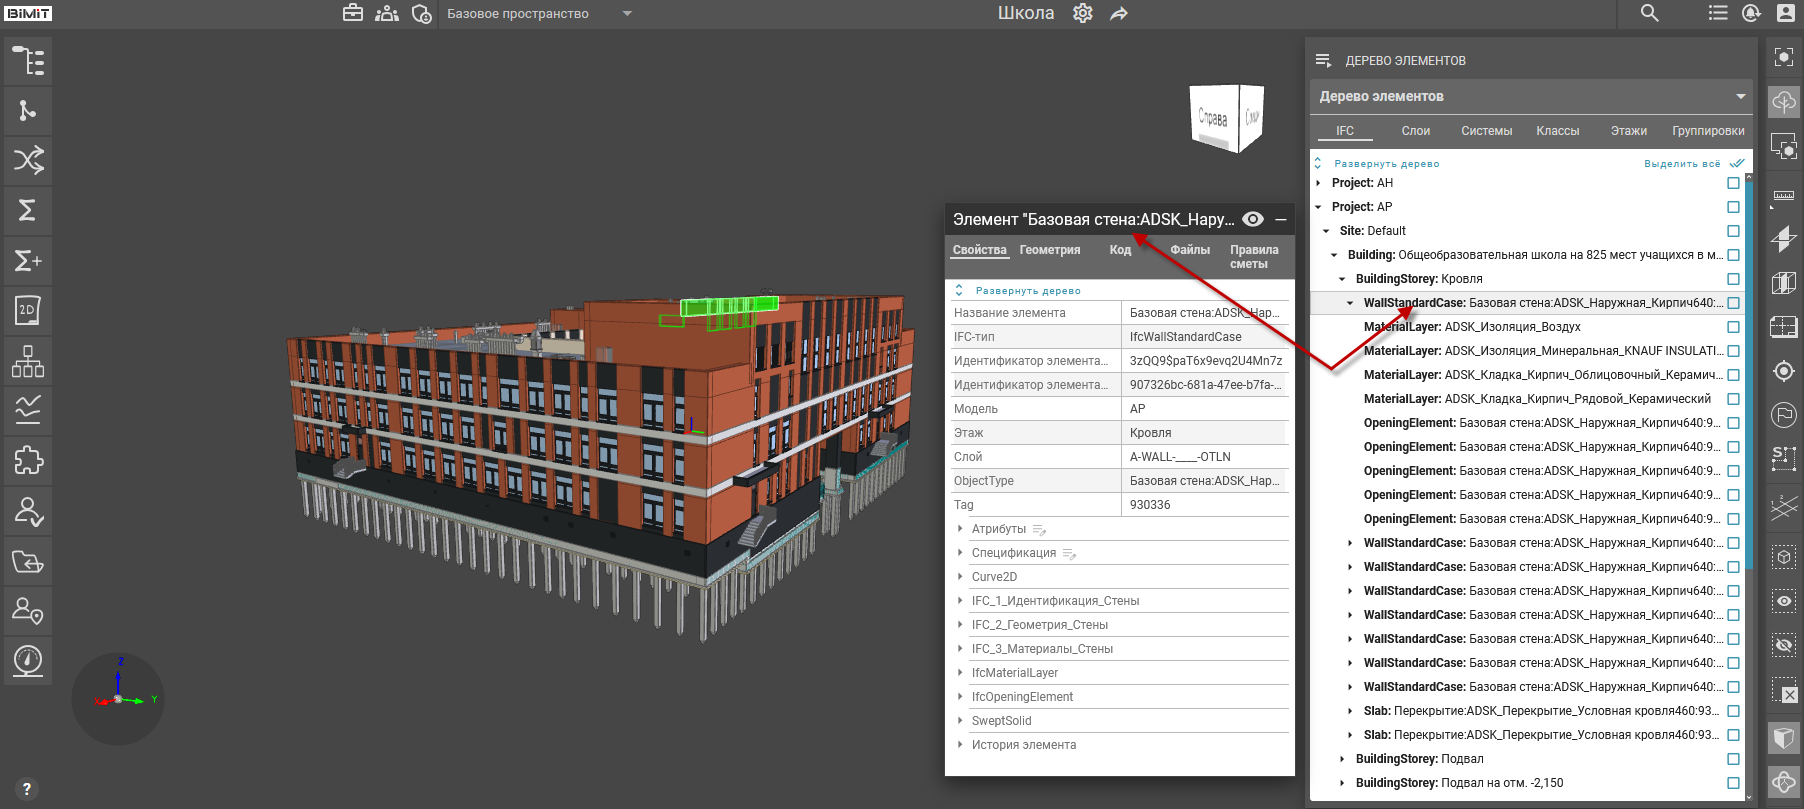Expand the BuildingStorey: Подвал tree node
The image size is (1804, 809).
click(1342, 759)
